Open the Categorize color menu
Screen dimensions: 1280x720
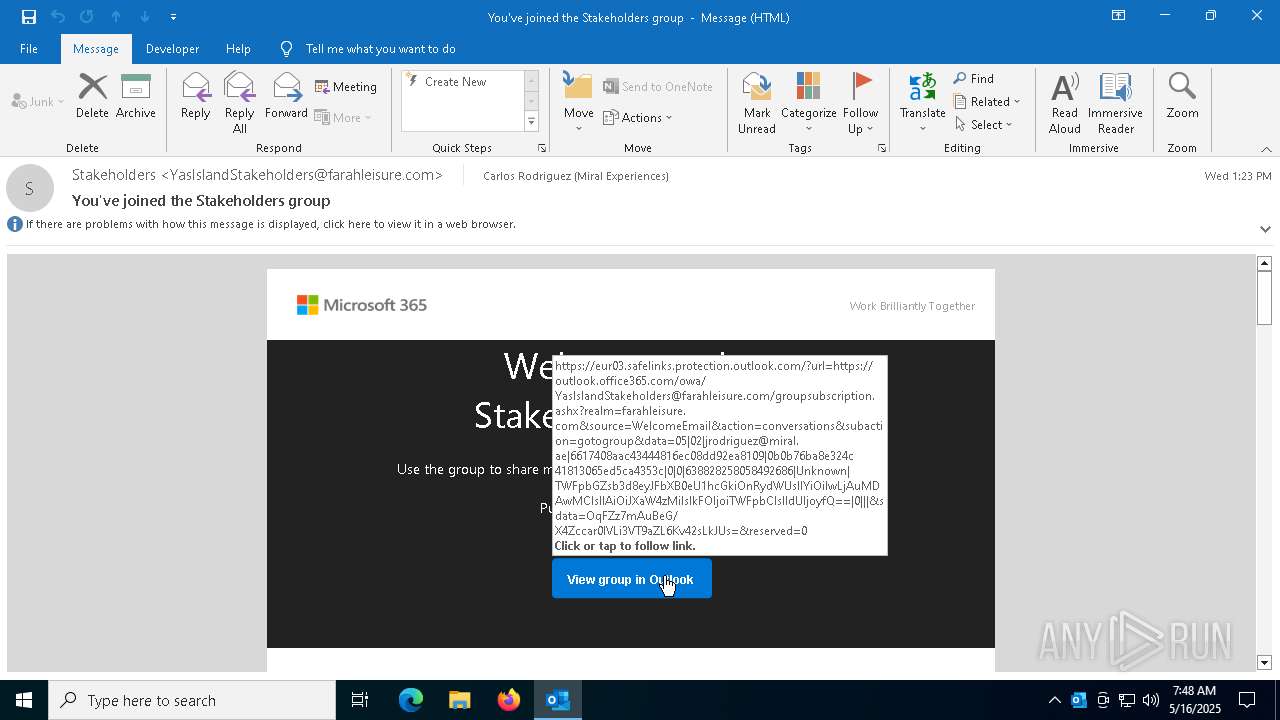808,102
